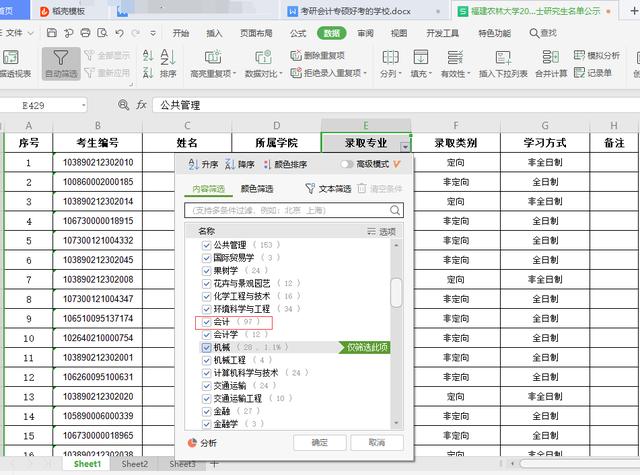Click the 确定 button
Image resolution: width=640 pixels, height=475 pixels.
(319, 442)
